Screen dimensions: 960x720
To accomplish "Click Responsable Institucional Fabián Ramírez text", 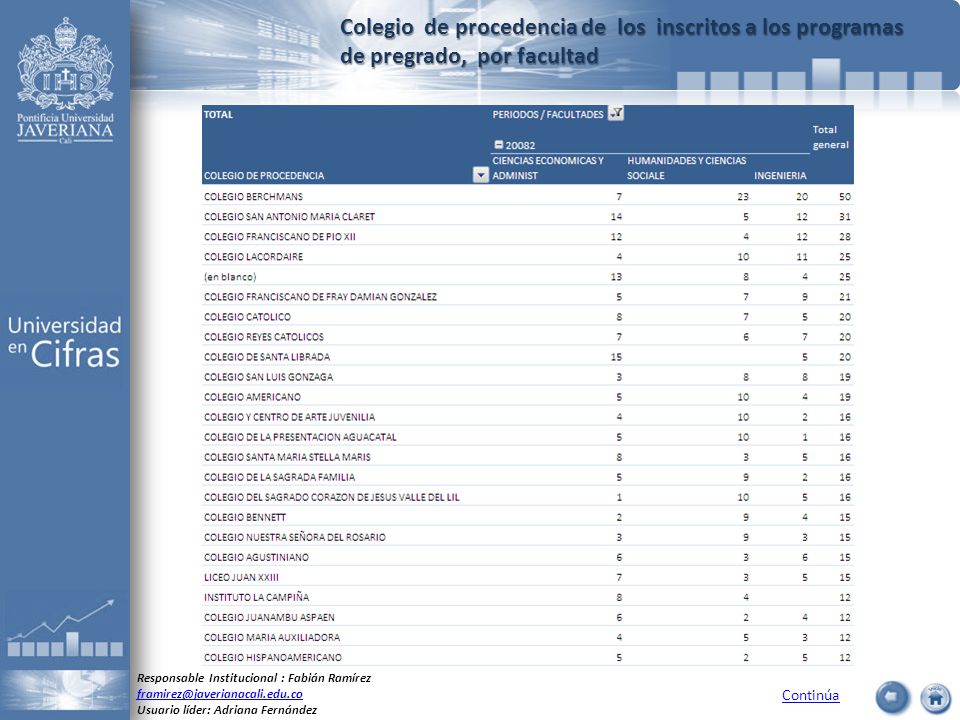I will click(x=254, y=678).
